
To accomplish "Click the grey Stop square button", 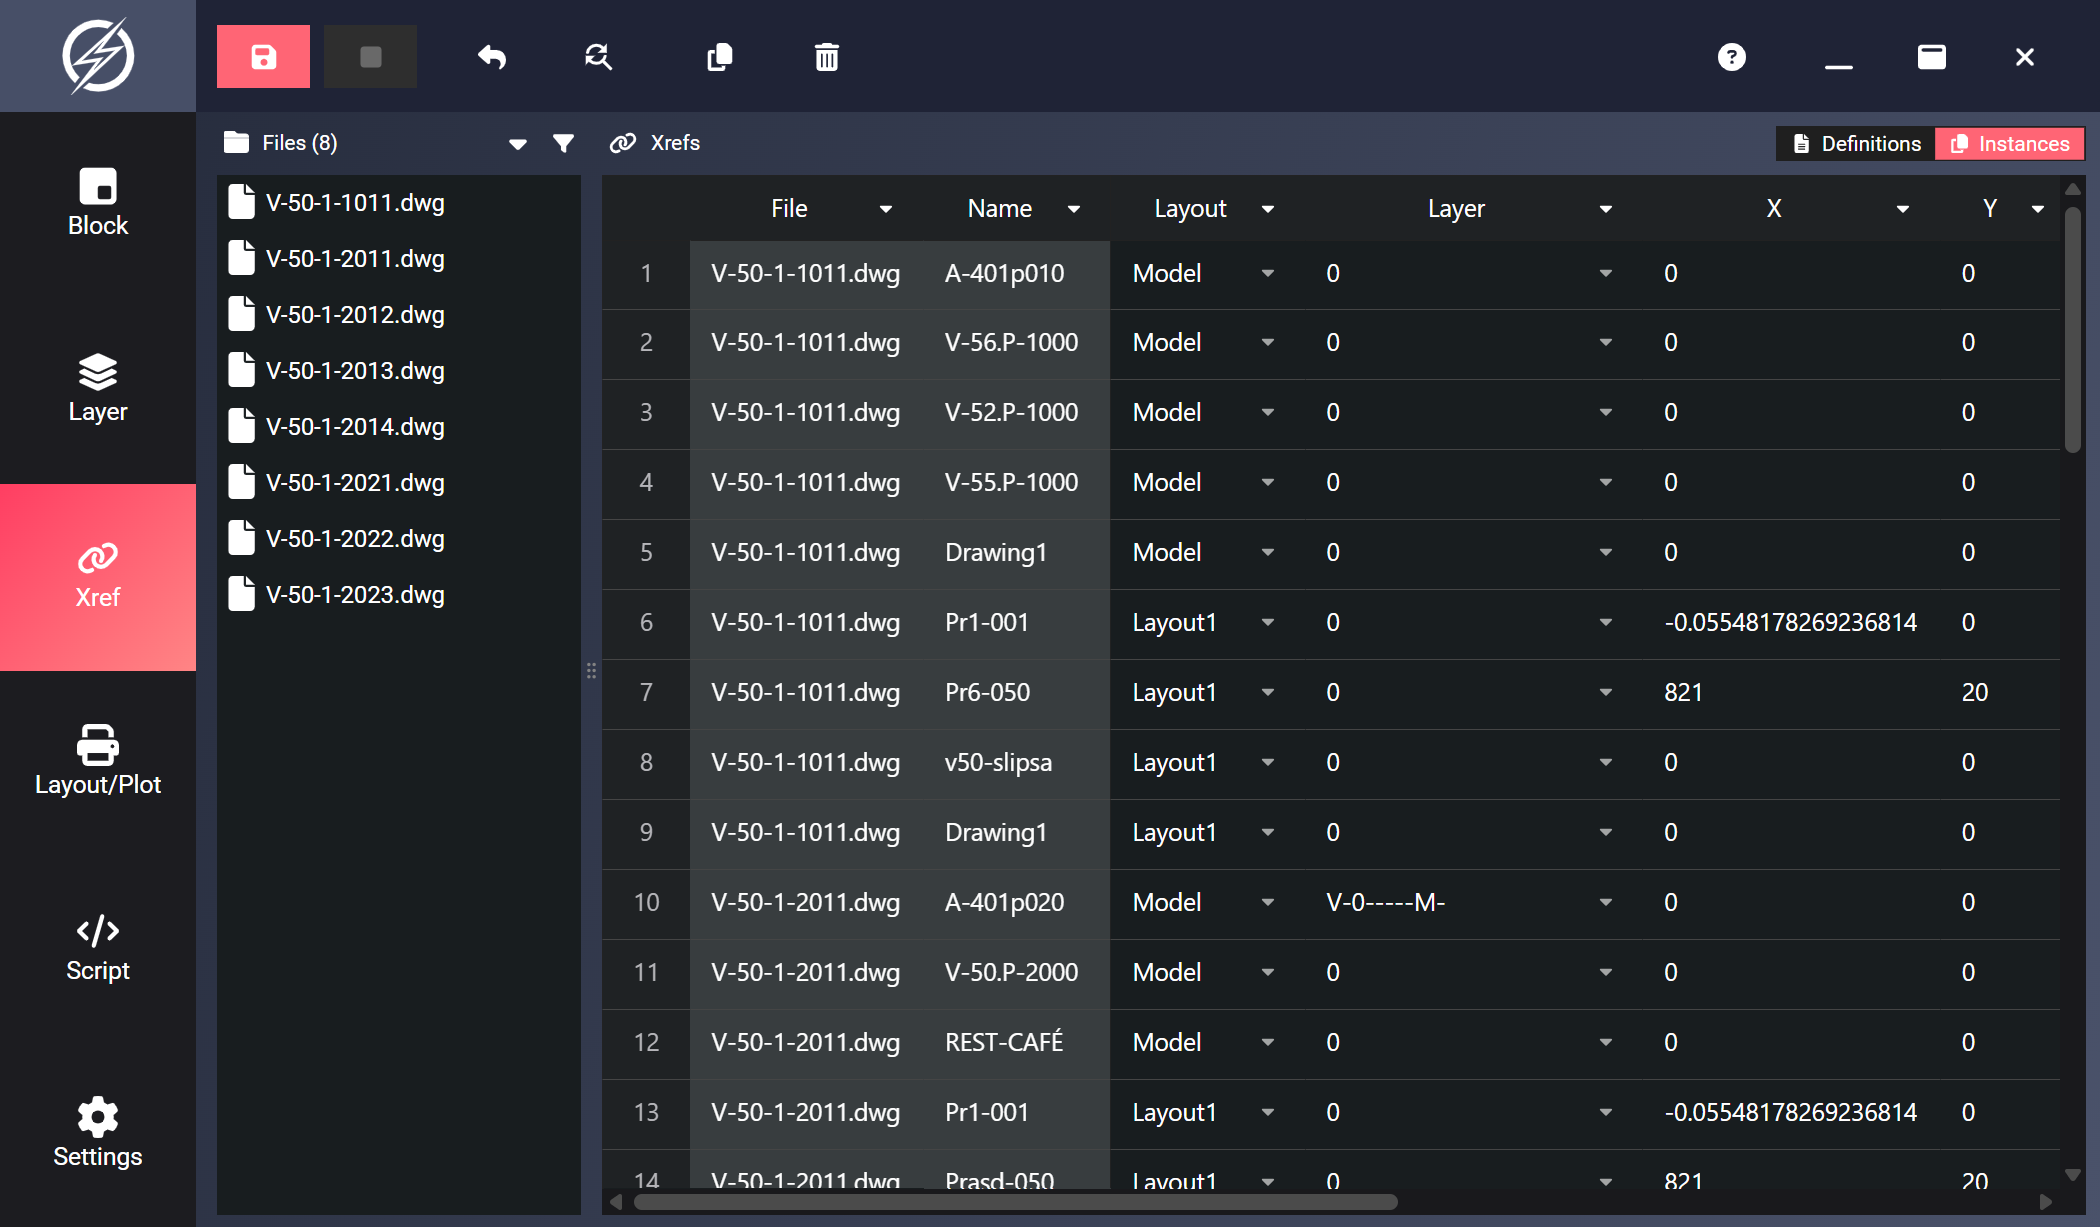I will pos(370,57).
